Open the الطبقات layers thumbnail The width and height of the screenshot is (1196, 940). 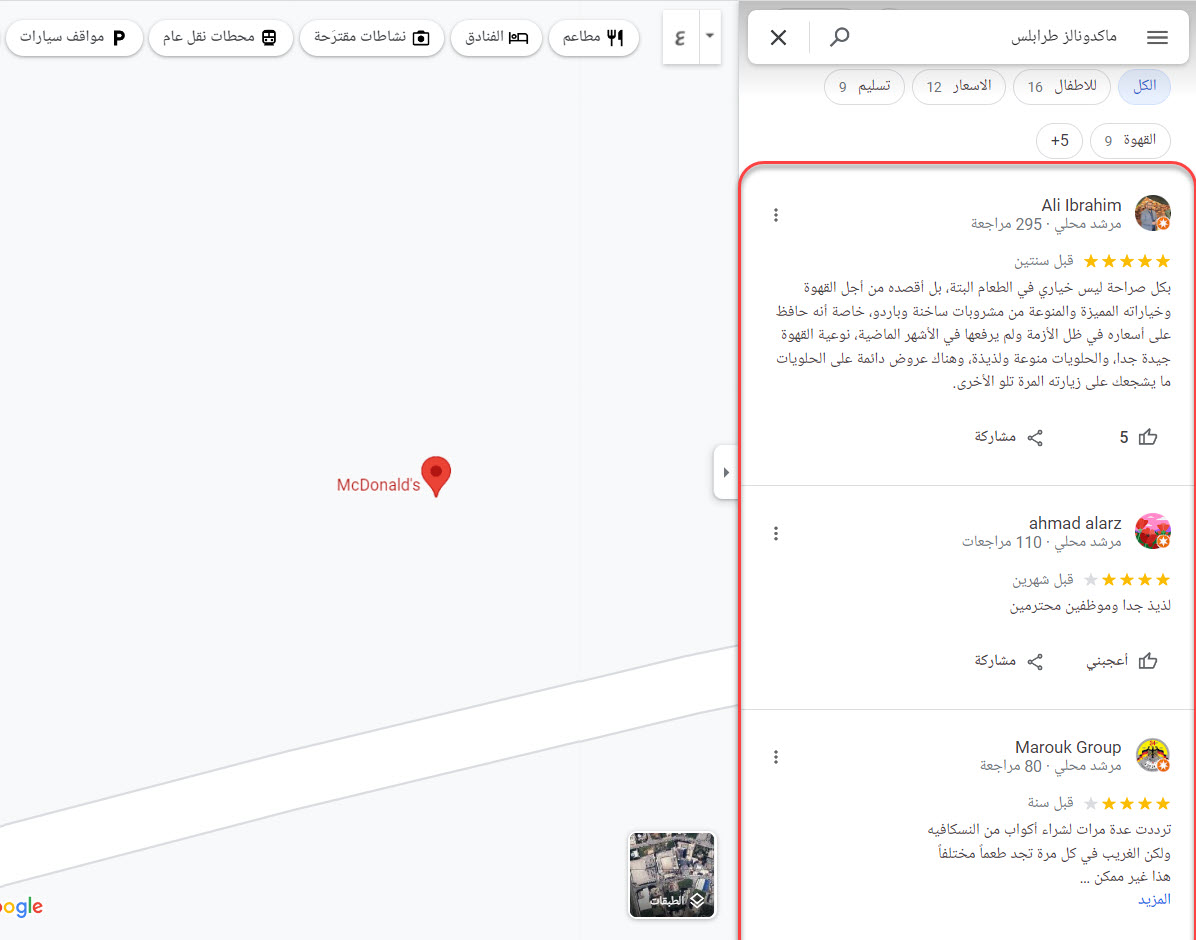[672, 875]
